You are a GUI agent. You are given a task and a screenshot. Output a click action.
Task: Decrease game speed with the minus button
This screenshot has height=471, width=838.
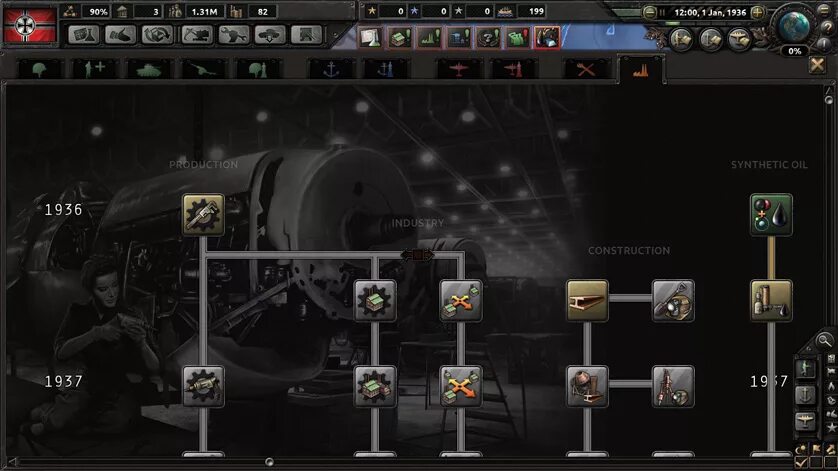click(649, 12)
